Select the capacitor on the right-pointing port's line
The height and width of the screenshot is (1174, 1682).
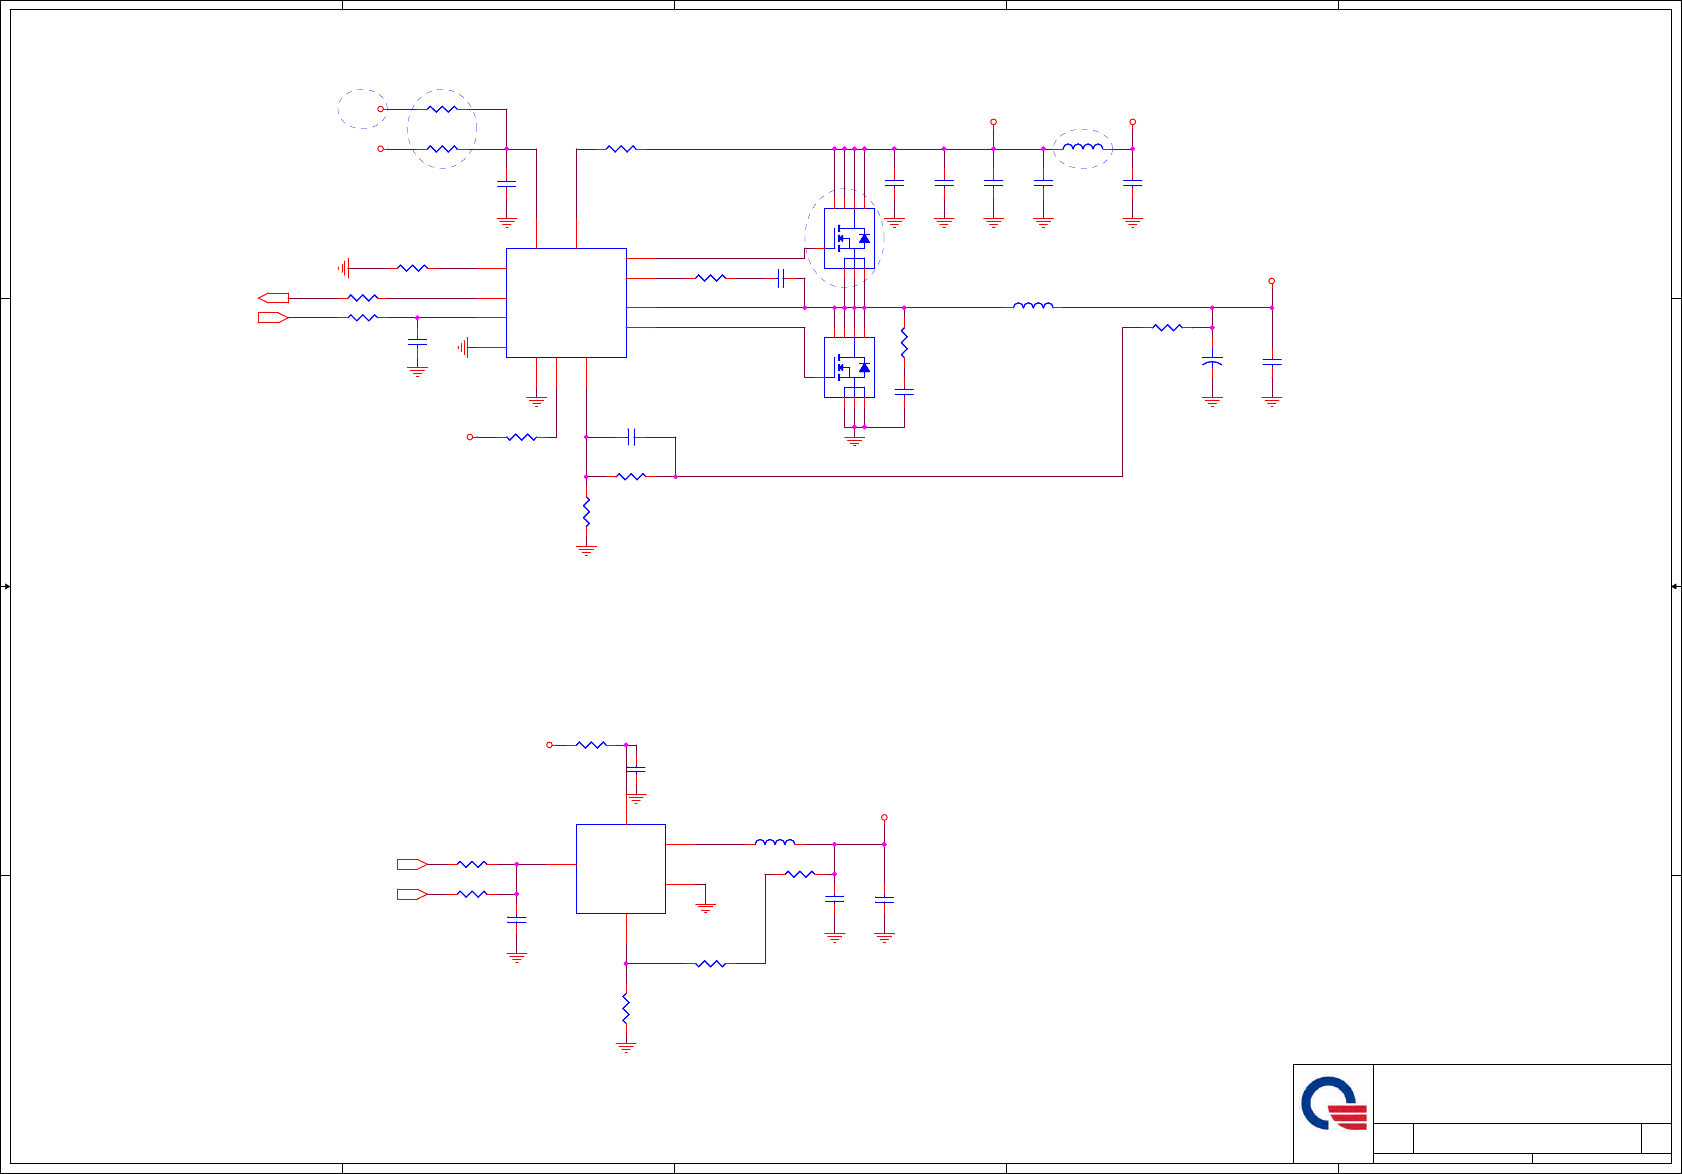418,343
